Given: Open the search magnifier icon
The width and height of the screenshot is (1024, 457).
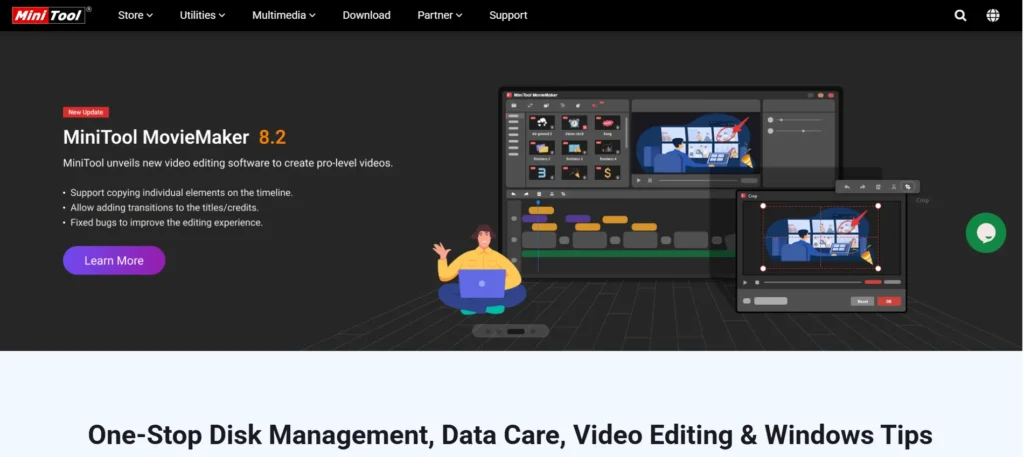Looking at the screenshot, I should tap(960, 15).
